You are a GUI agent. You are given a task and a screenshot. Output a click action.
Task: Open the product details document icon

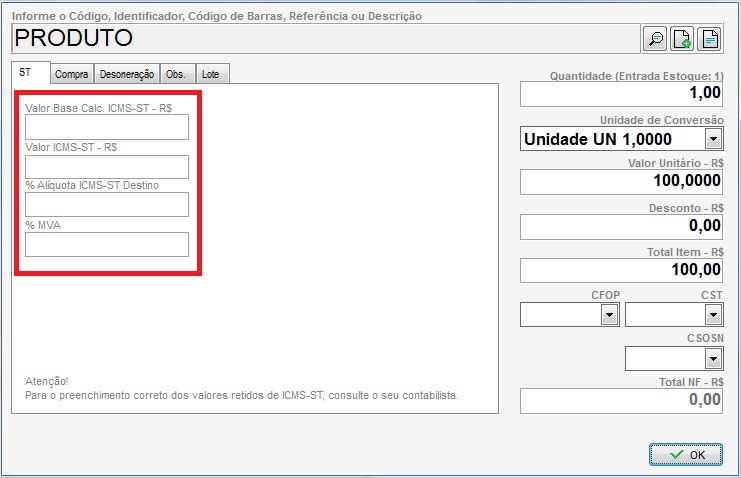click(709, 39)
